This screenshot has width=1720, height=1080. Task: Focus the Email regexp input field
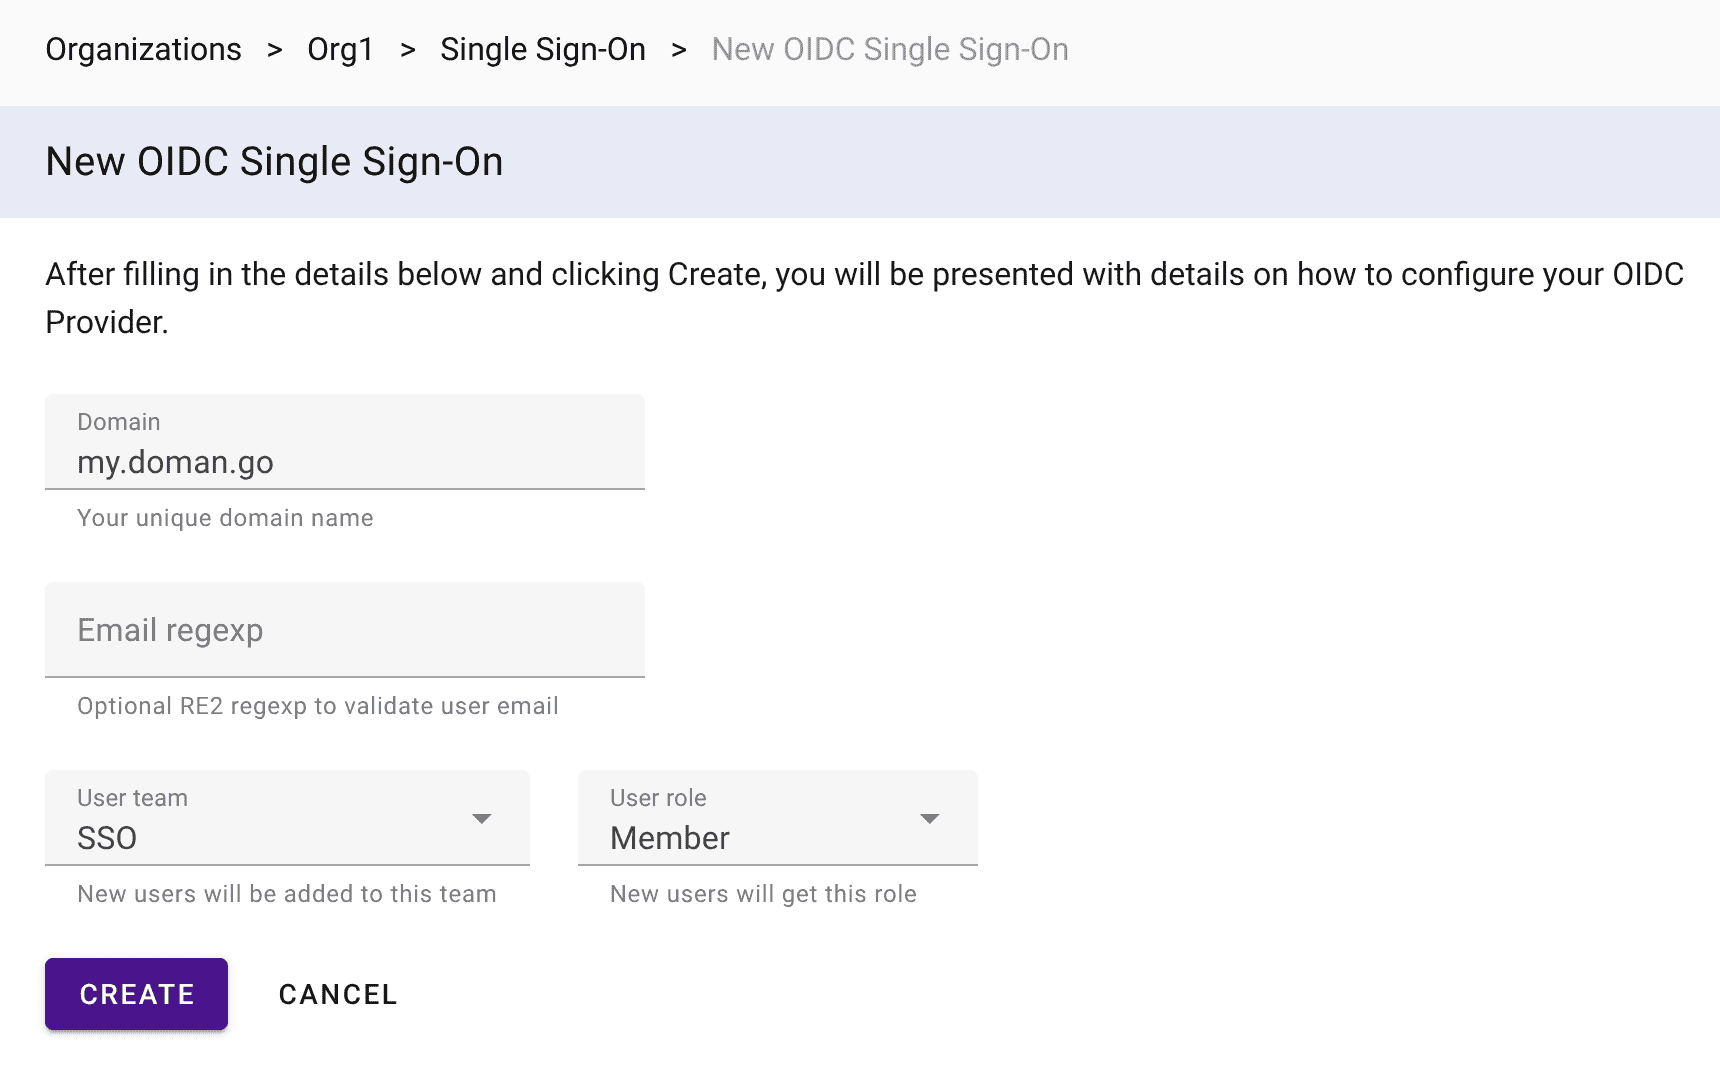pyautogui.click(x=344, y=630)
